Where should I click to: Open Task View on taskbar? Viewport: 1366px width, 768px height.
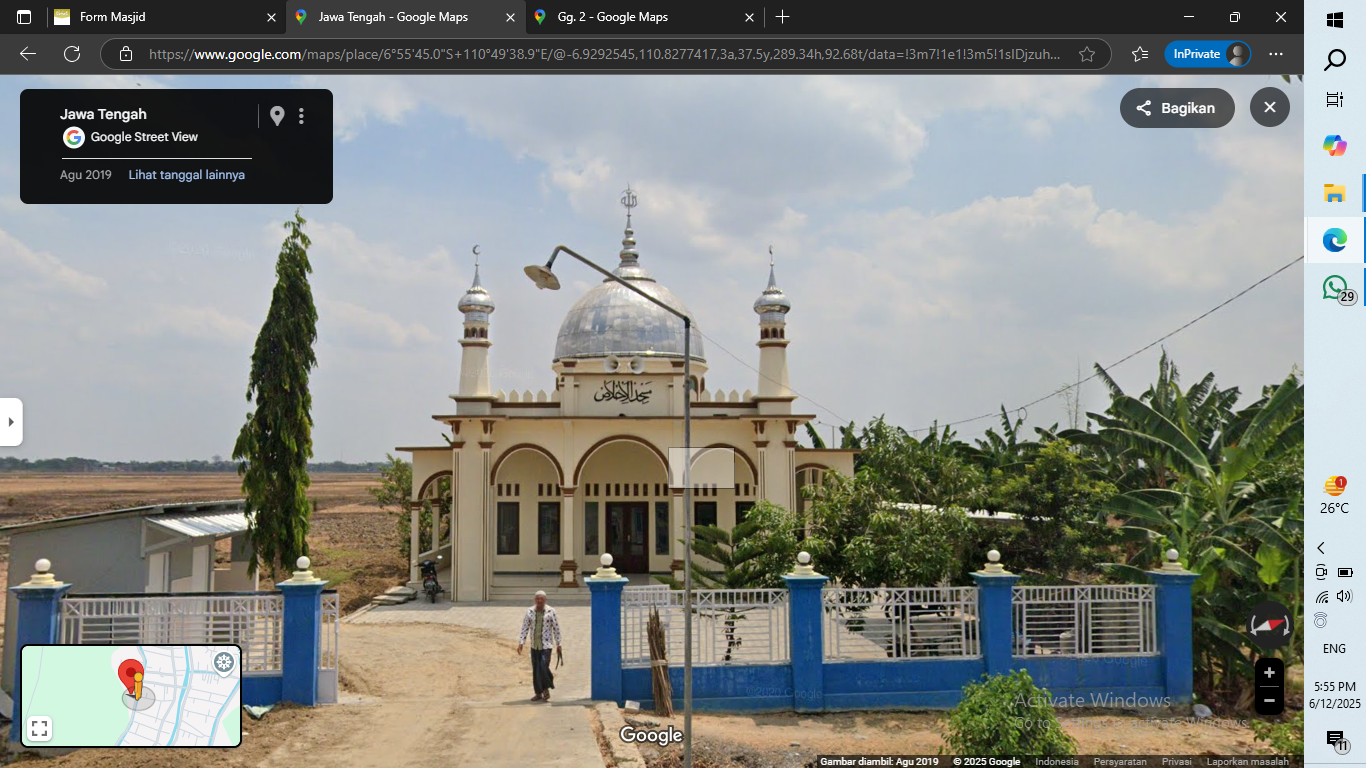point(1335,100)
